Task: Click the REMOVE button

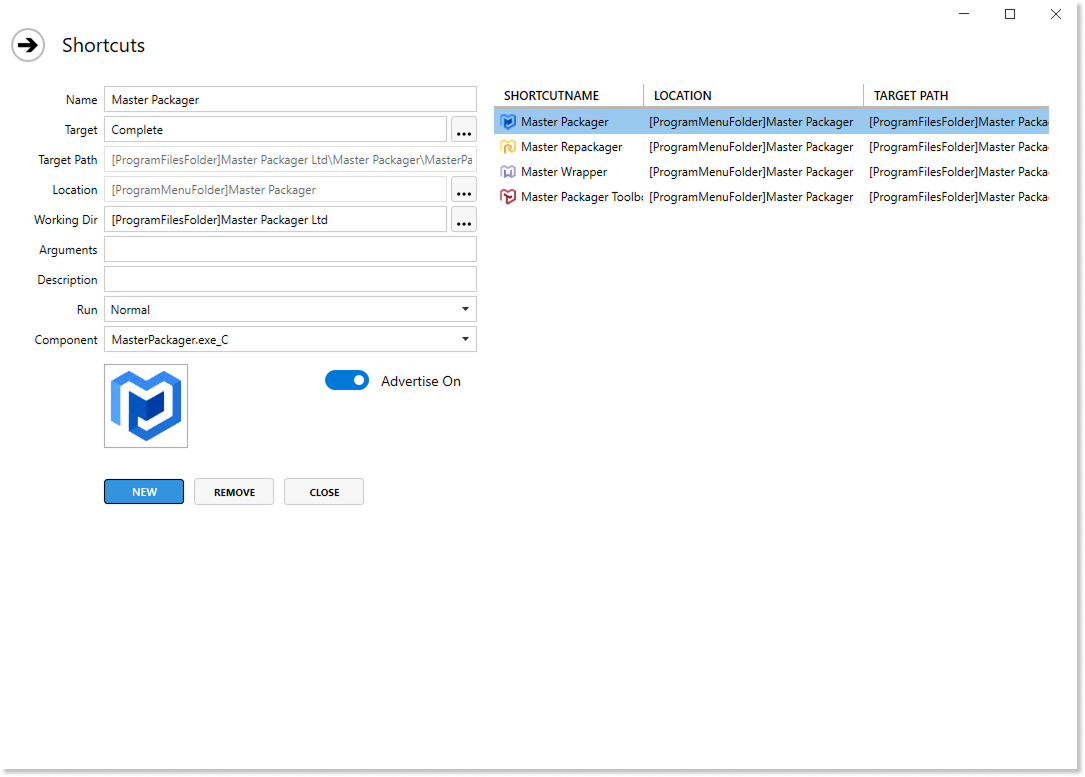Action: pos(234,492)
